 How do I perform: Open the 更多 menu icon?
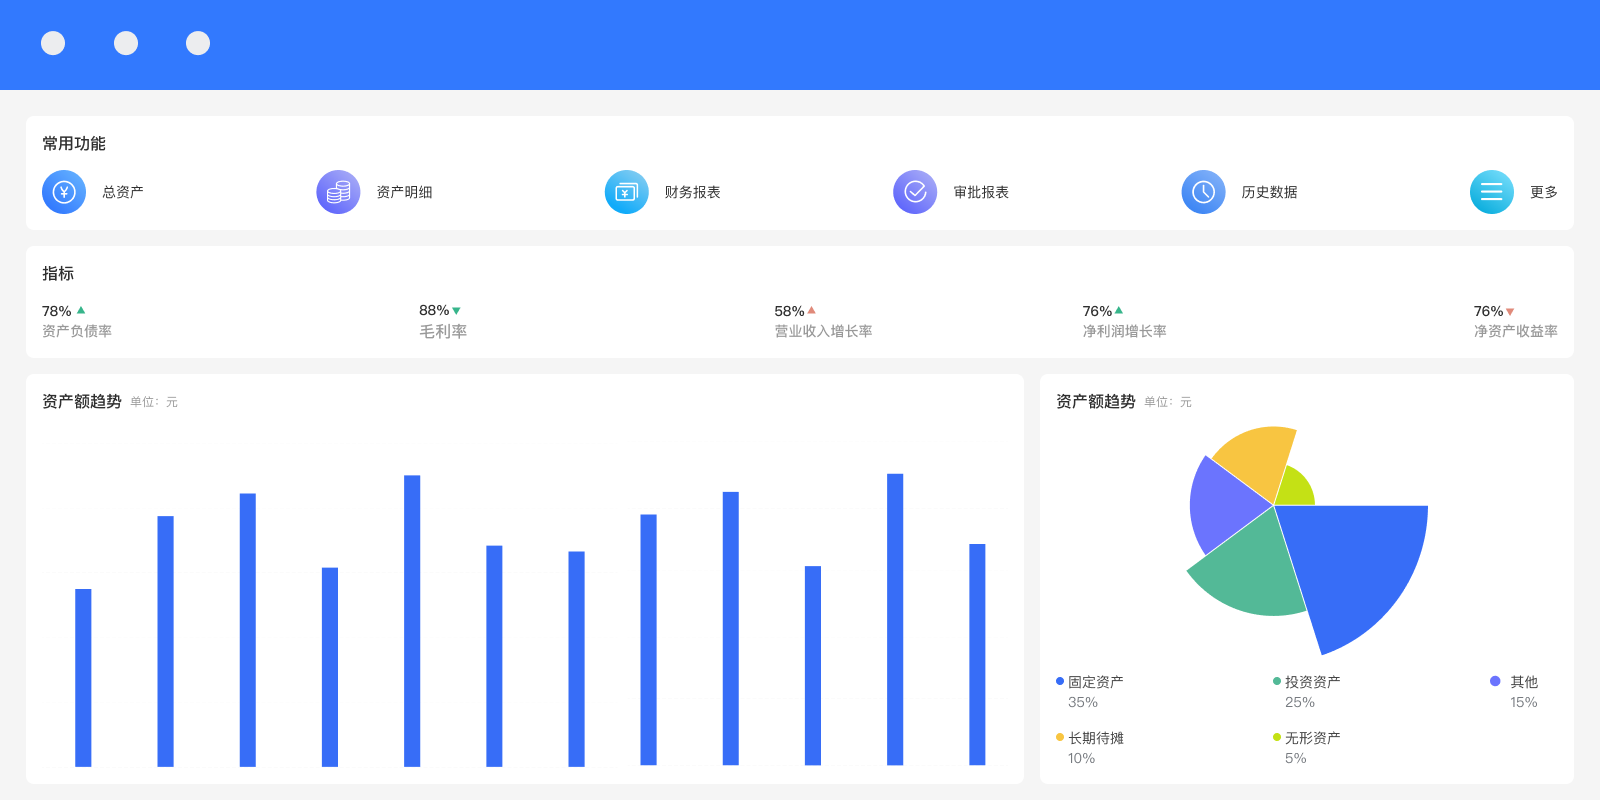point(1492,192)
